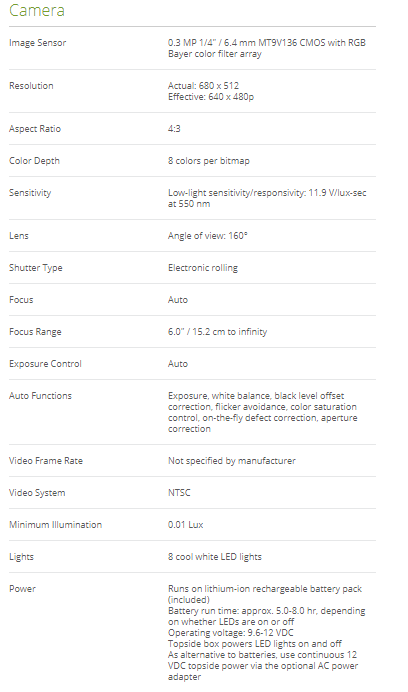Click the 4:3 aspect ratio value
This screenshot has height=692, width=408.
tap(174, 129)
